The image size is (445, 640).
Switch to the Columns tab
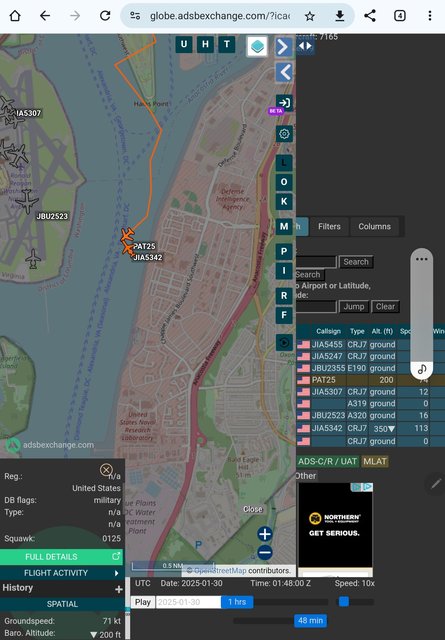coord(374,227)
